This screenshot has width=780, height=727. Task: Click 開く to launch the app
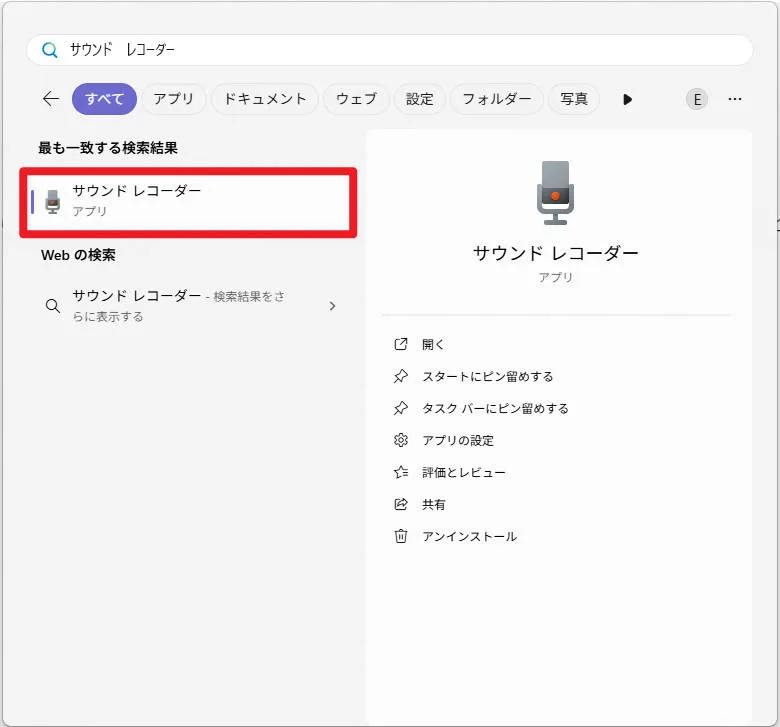pyautogui.click(x=433, y=344)
